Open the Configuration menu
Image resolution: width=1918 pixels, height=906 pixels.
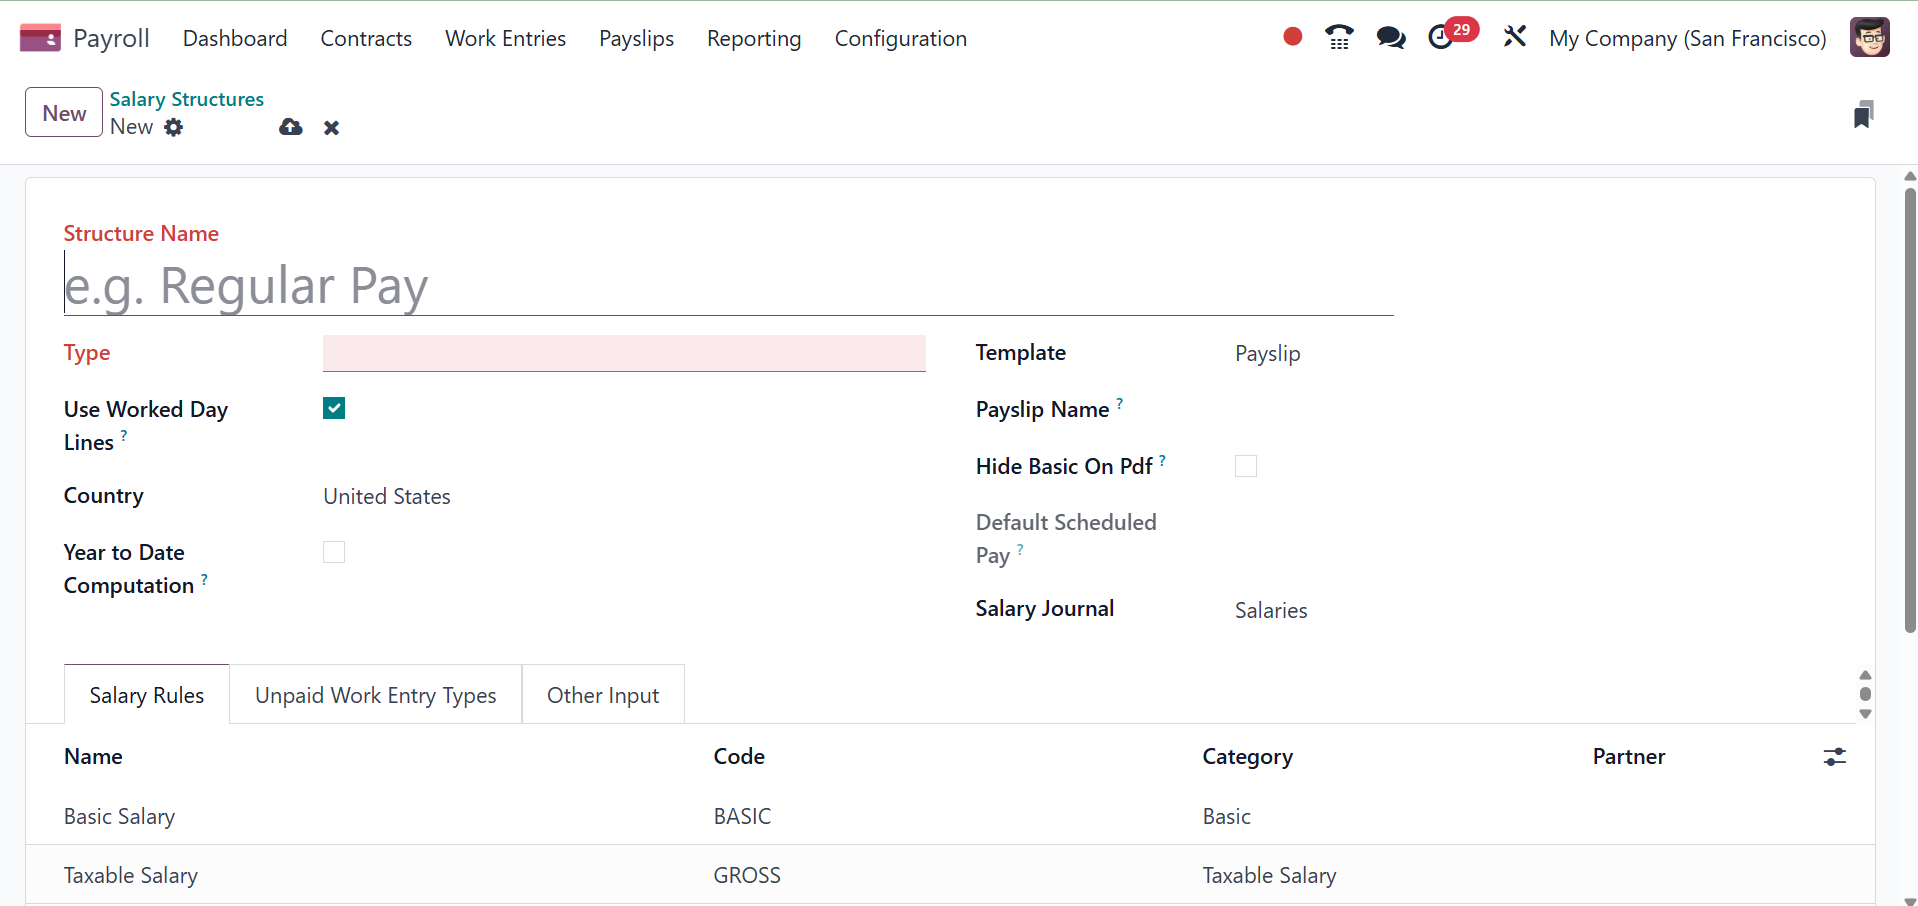click(x=900, y=38)
